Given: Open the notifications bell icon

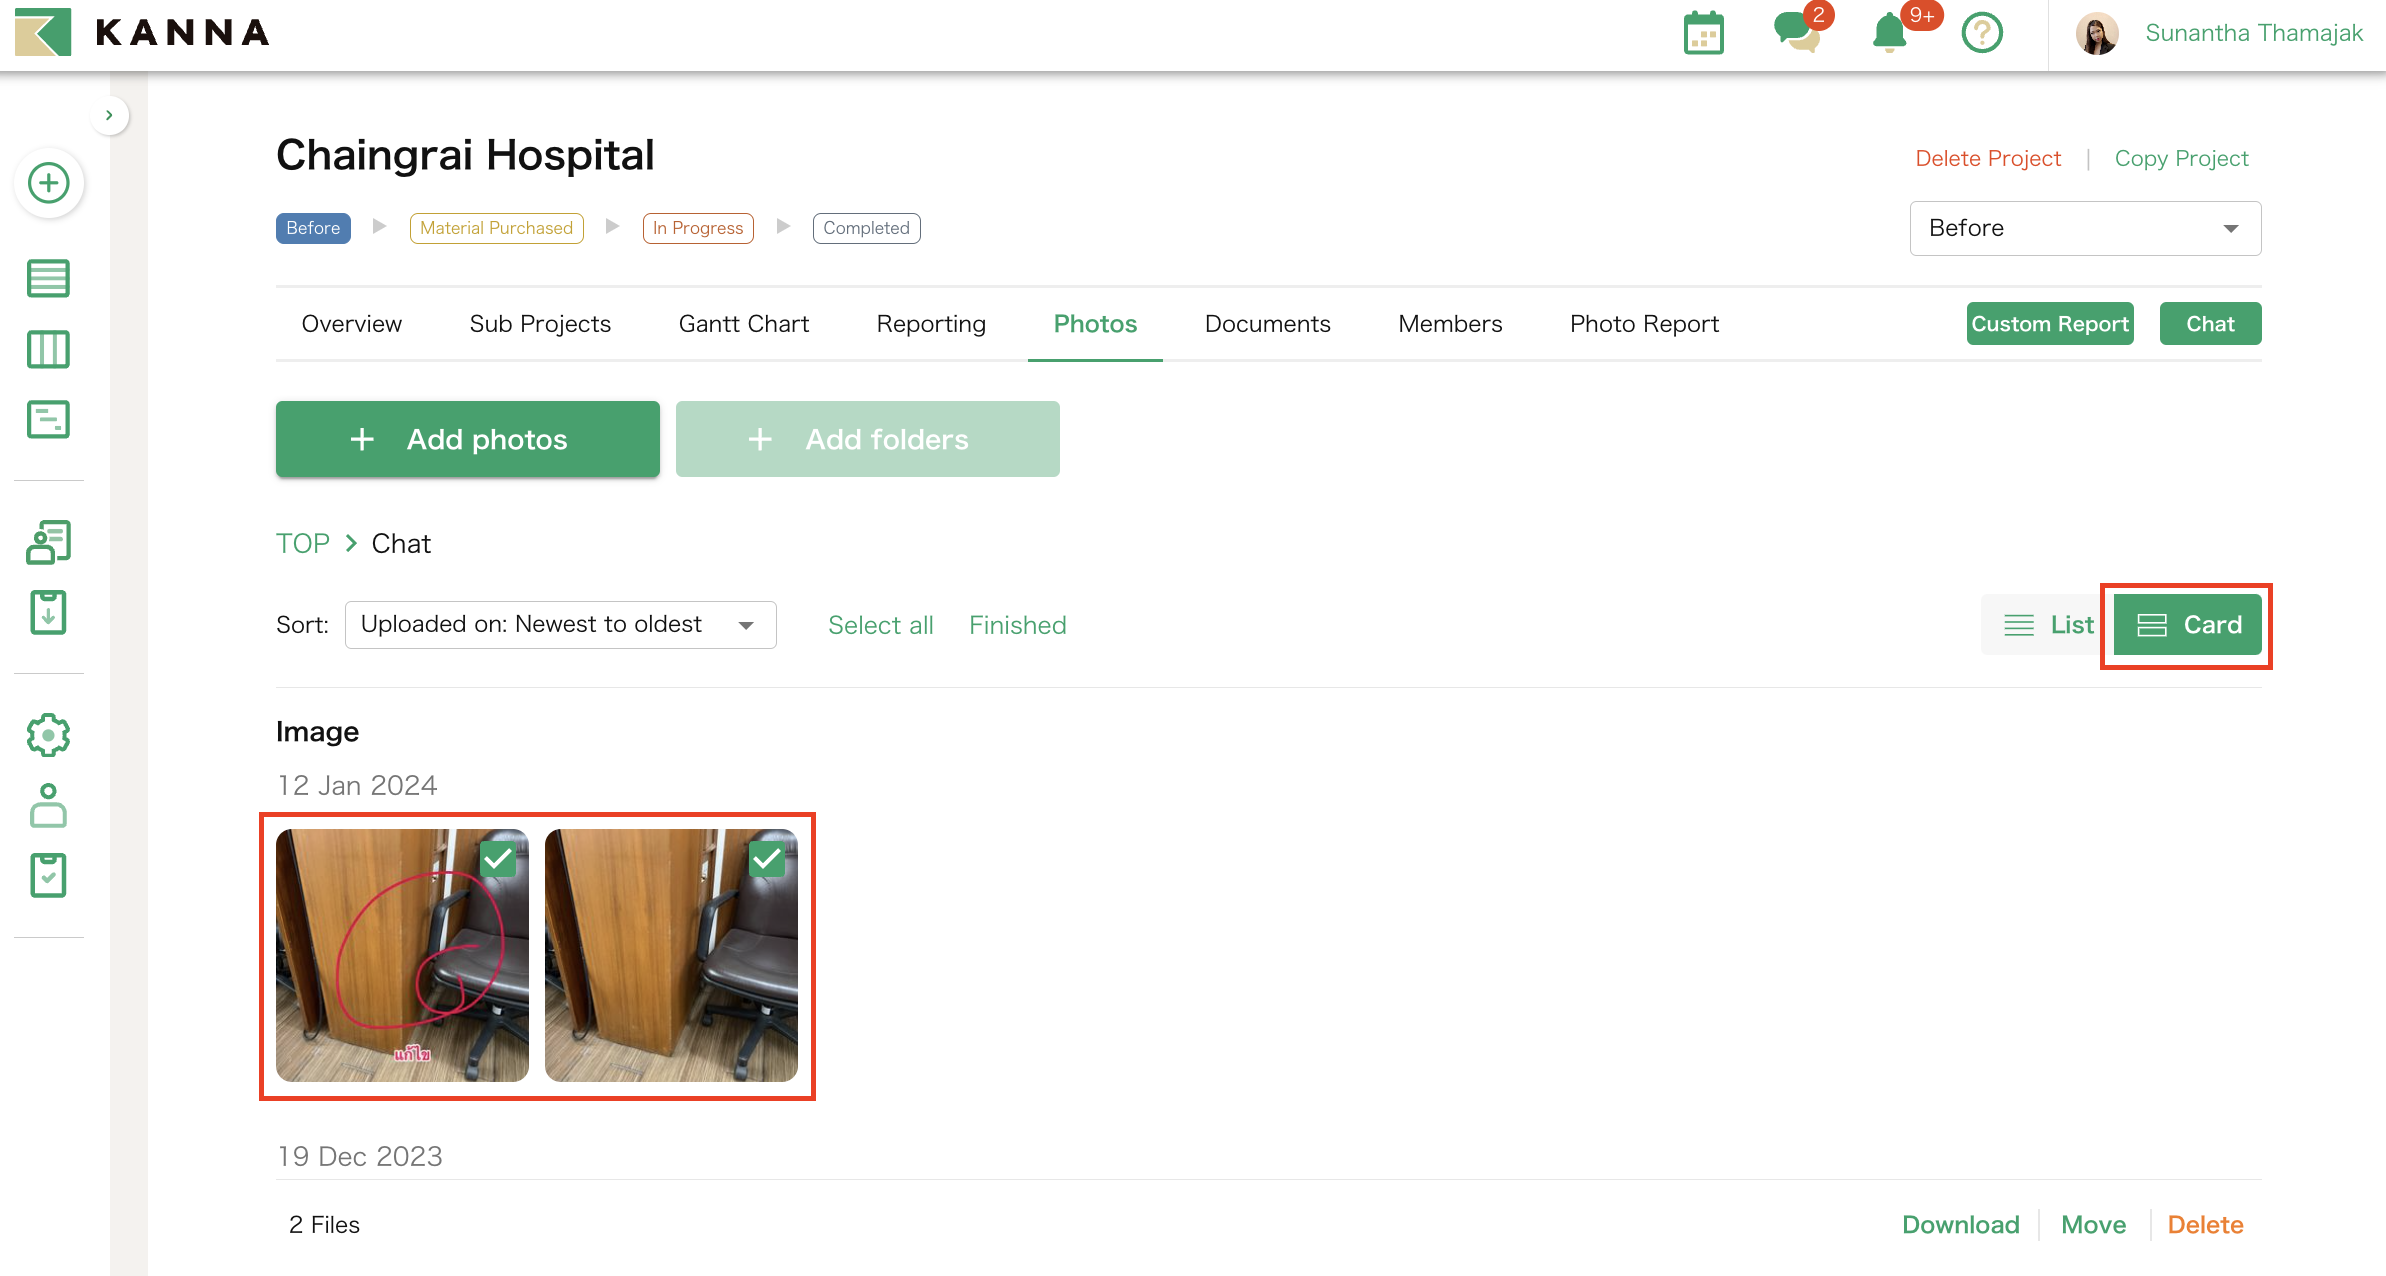Looking at the screenshot, I should click(x=1889, y=33).
